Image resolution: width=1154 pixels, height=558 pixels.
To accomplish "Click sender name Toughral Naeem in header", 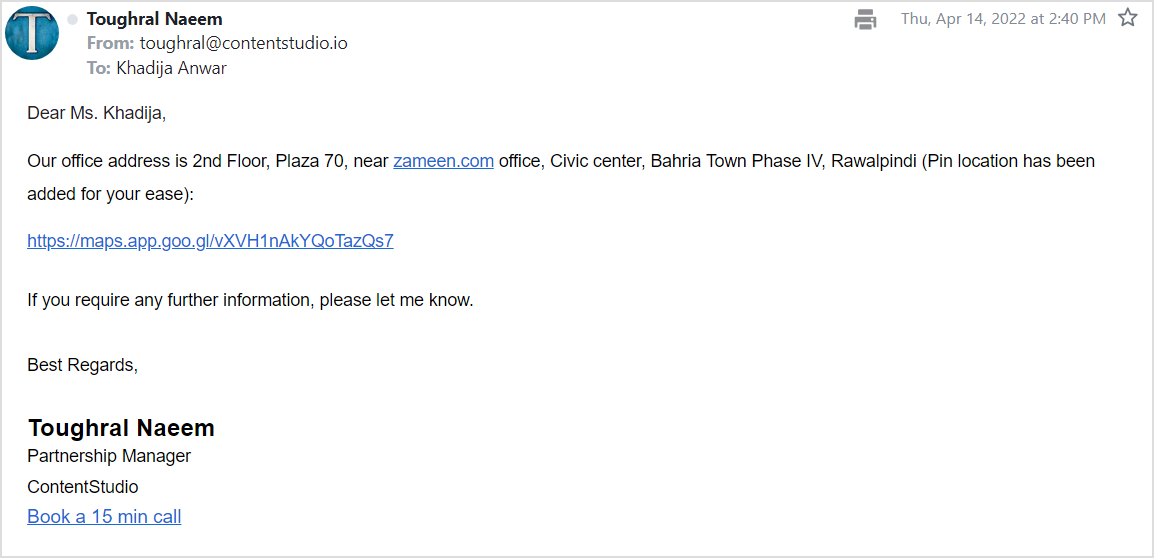I will click(155, 19).
